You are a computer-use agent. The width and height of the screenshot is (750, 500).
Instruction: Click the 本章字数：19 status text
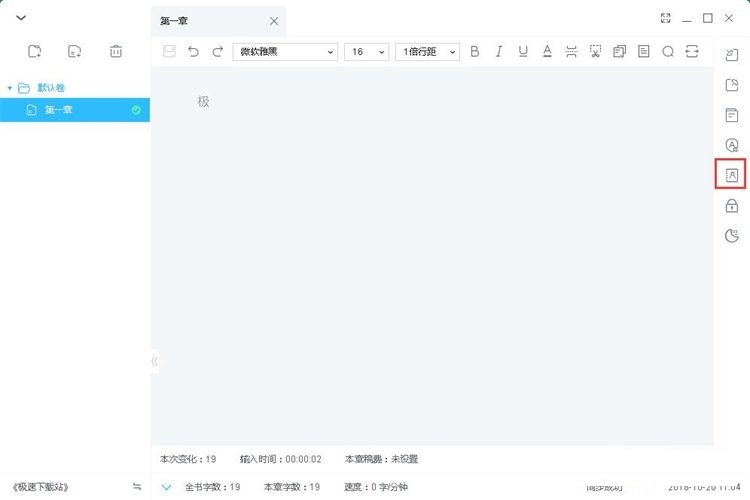292,487
